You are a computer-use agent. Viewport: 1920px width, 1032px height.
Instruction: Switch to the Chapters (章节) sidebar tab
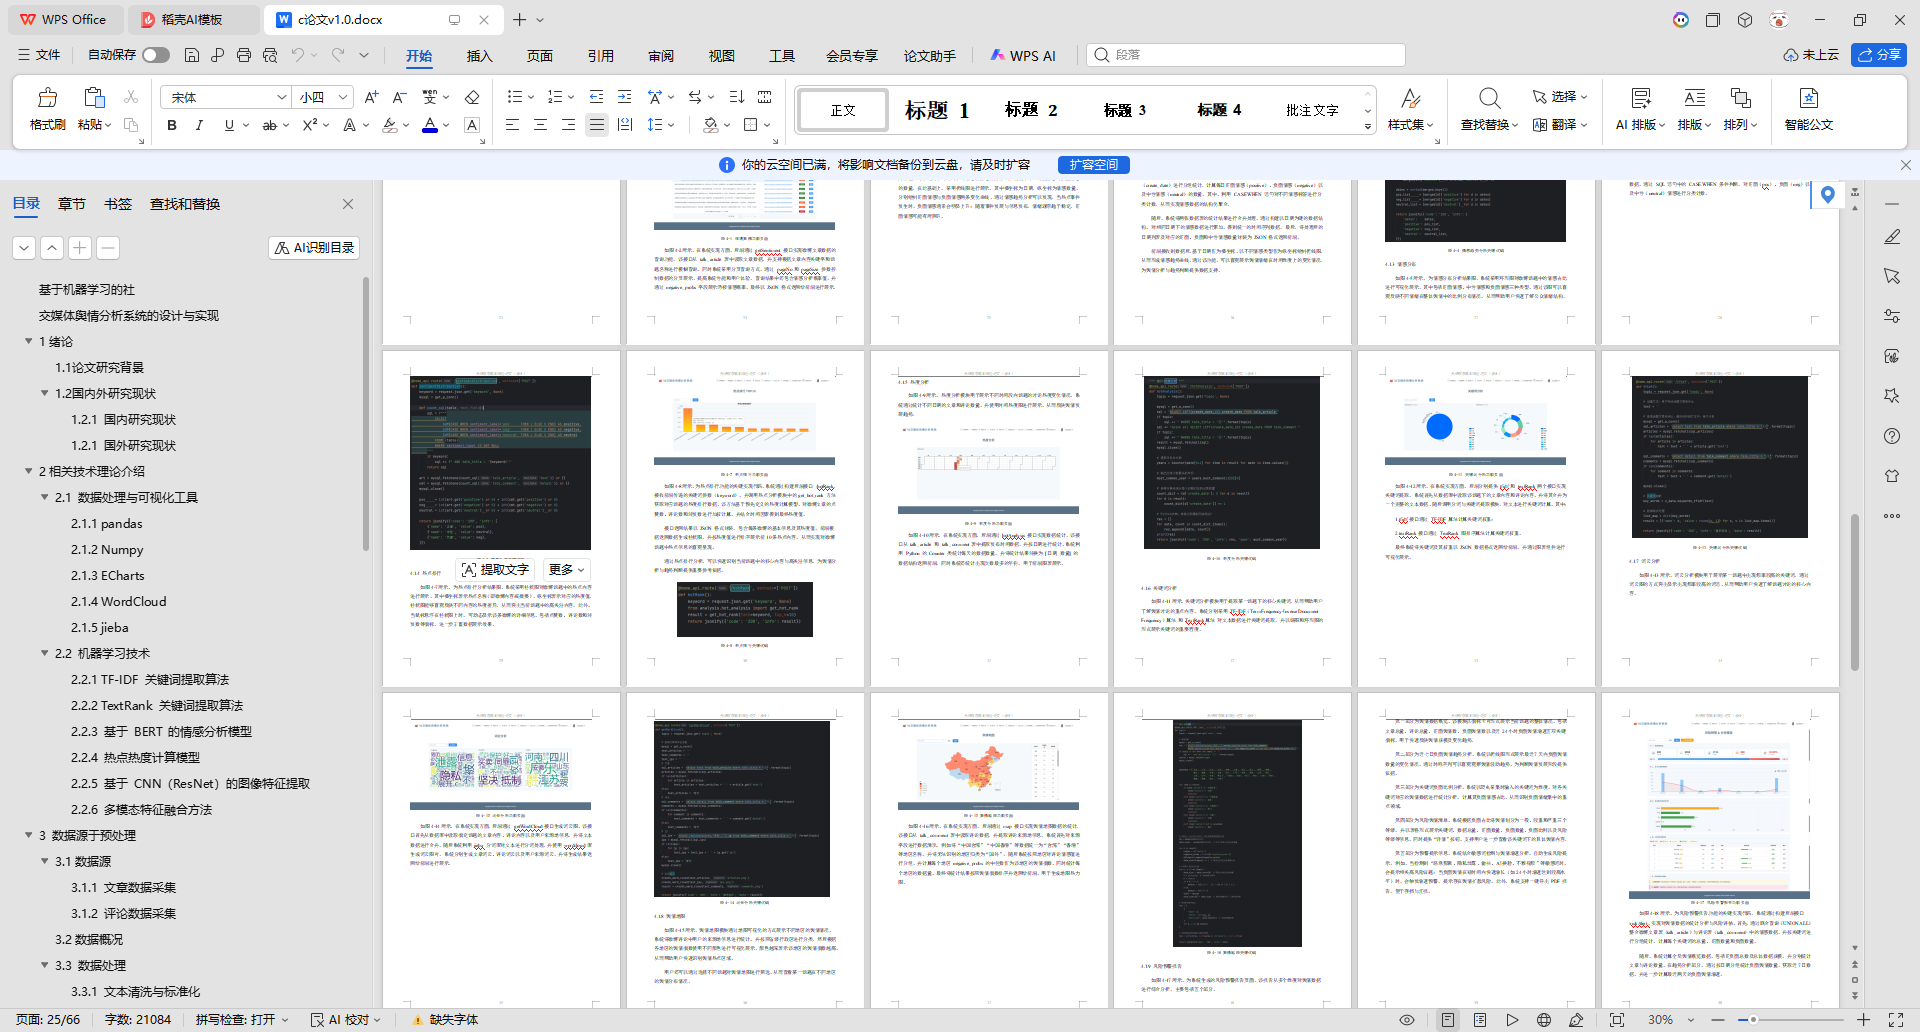click(72, 204)
